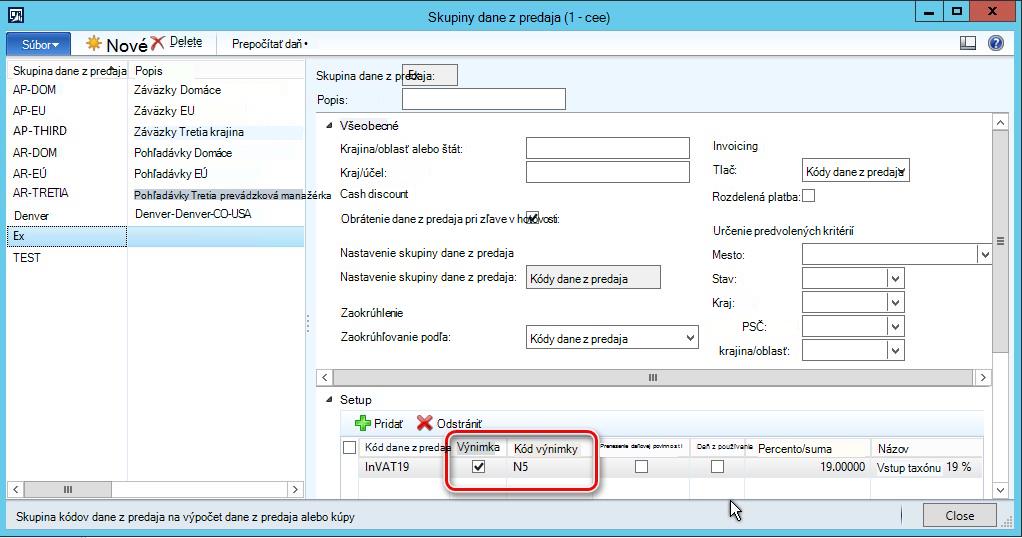Click the 19.00000 percentage cell

click(x=807, y=467)
